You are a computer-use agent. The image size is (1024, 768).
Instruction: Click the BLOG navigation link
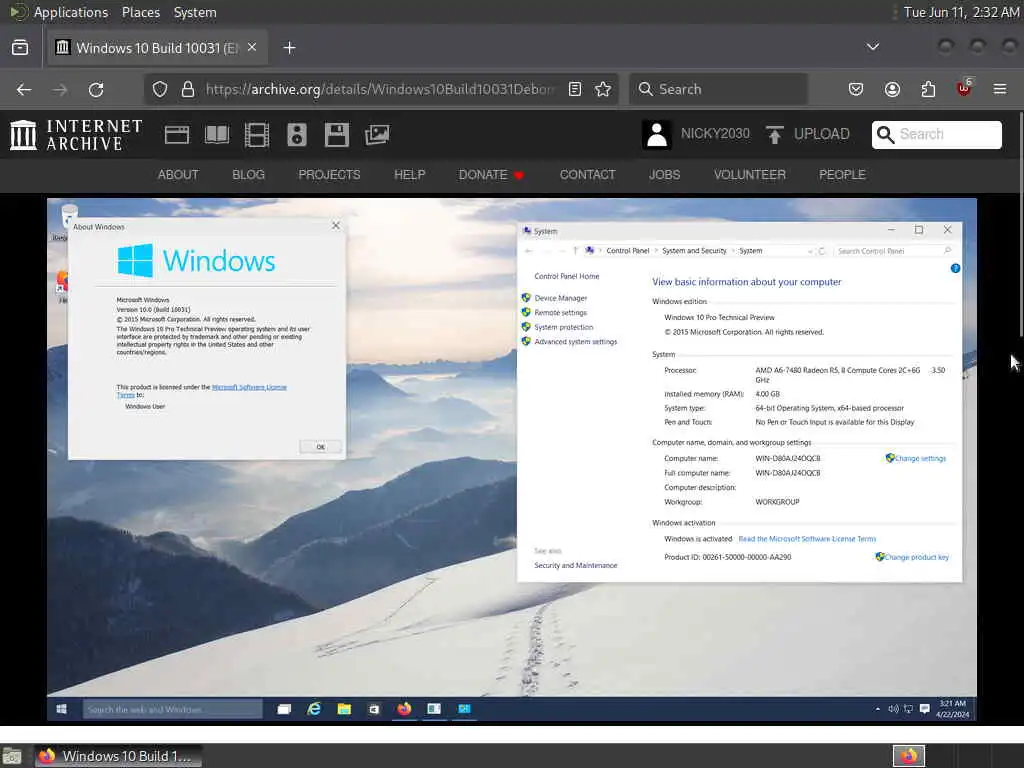click(248, 174)
